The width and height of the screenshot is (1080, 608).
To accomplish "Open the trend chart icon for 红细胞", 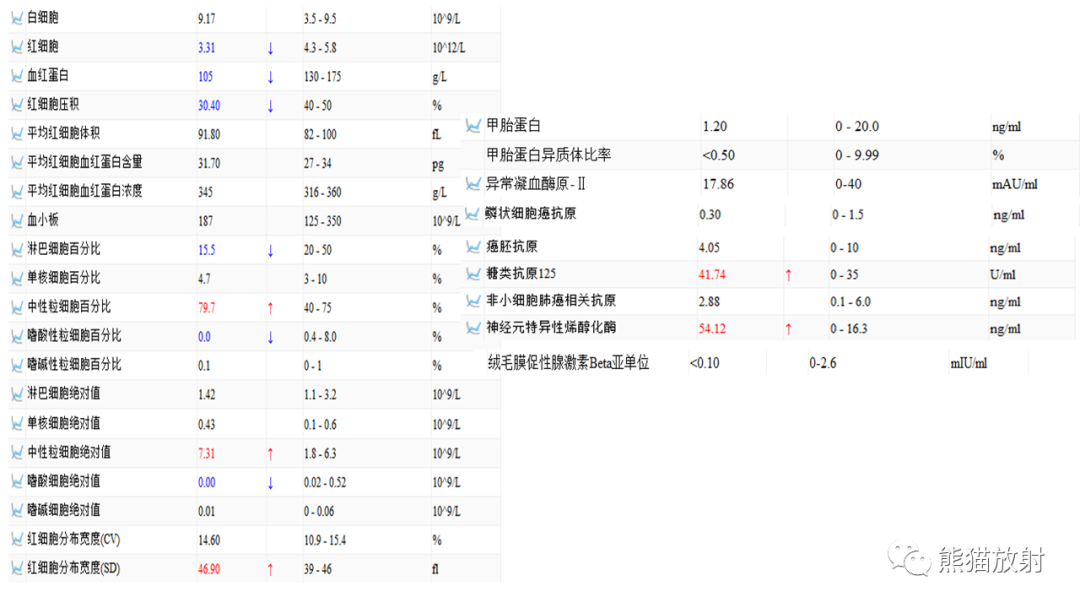I will [x=17, y=47].
